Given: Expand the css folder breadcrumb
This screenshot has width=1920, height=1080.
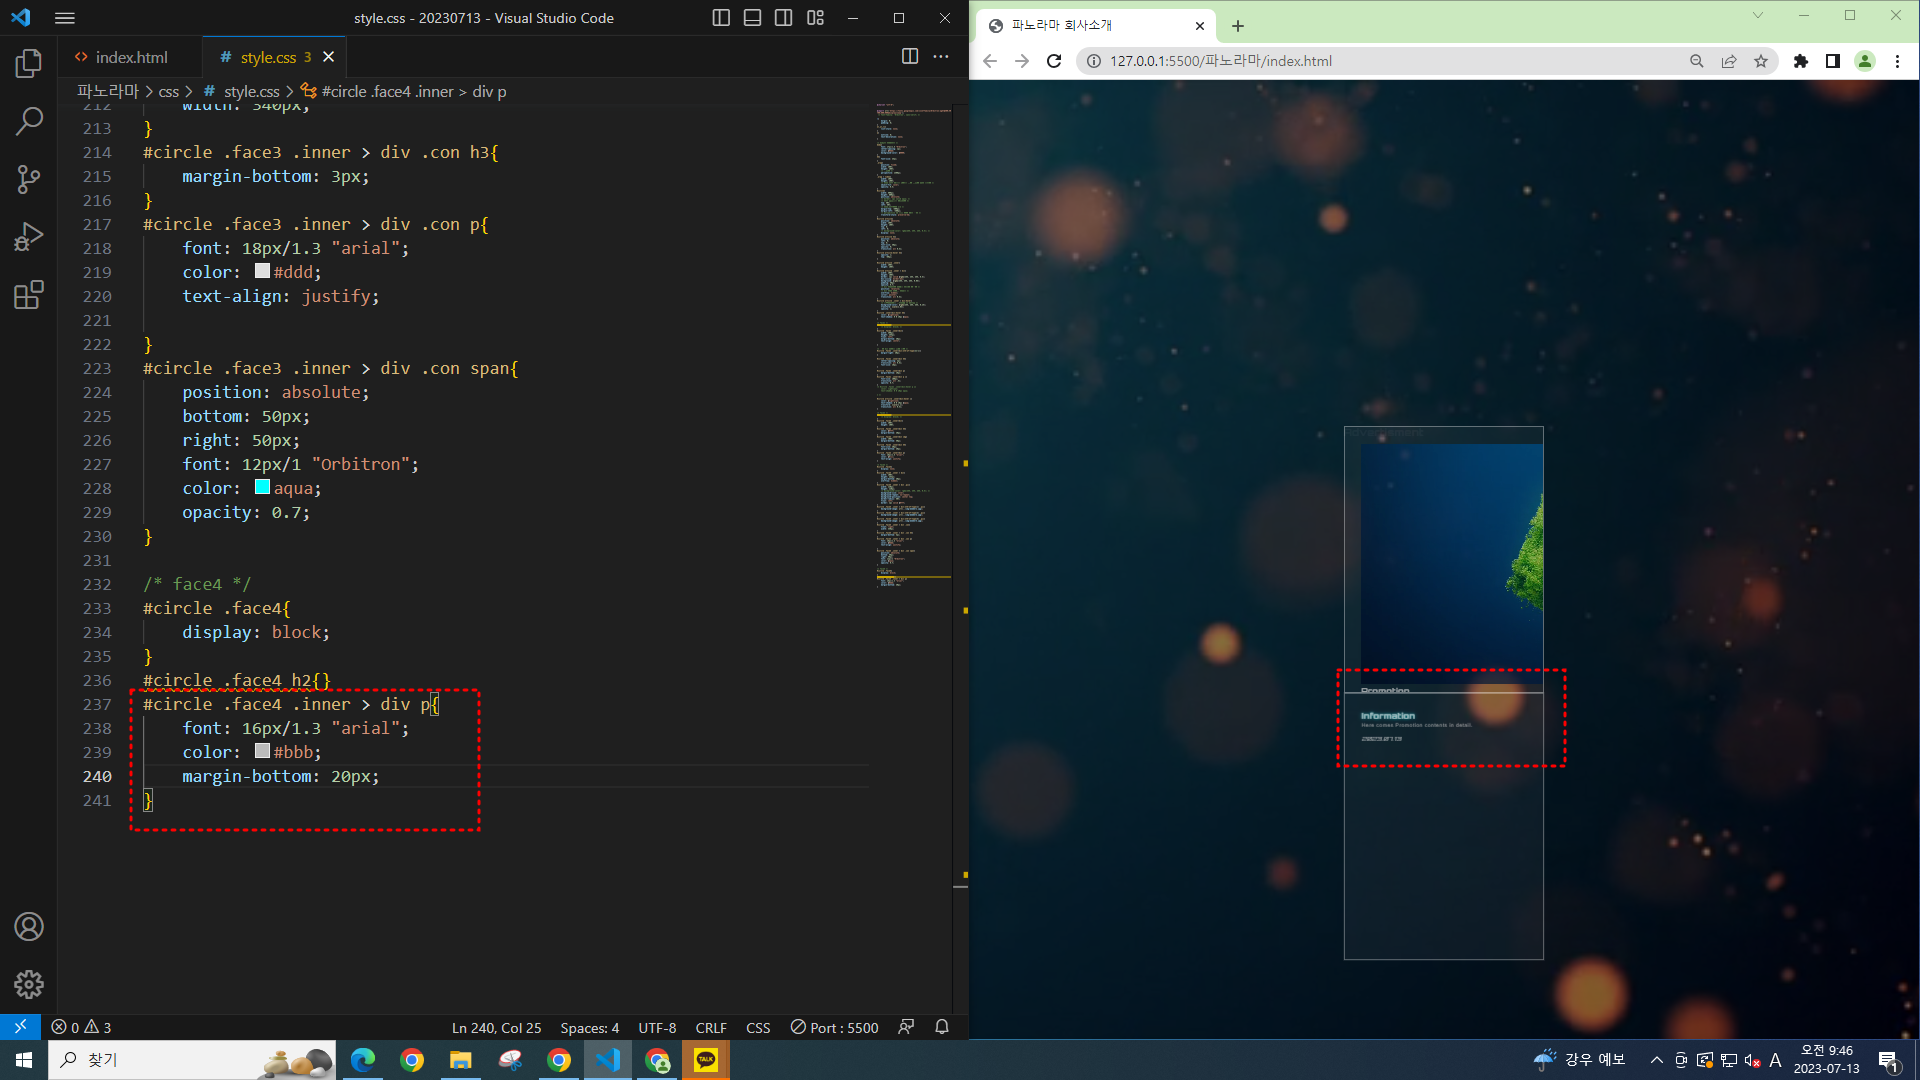Looking at the screenshot, I should (168, 91).
